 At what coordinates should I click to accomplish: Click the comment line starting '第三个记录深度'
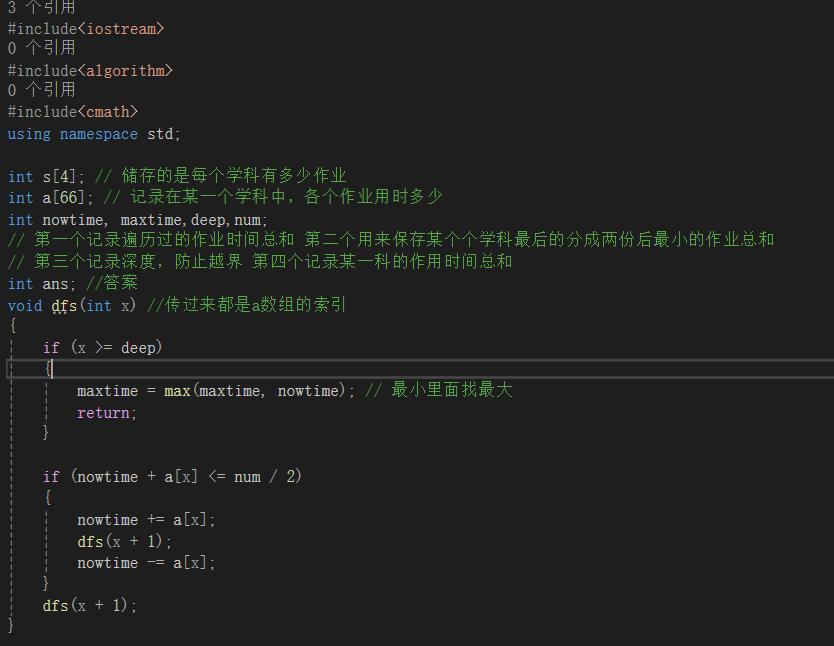pos(260,261)
